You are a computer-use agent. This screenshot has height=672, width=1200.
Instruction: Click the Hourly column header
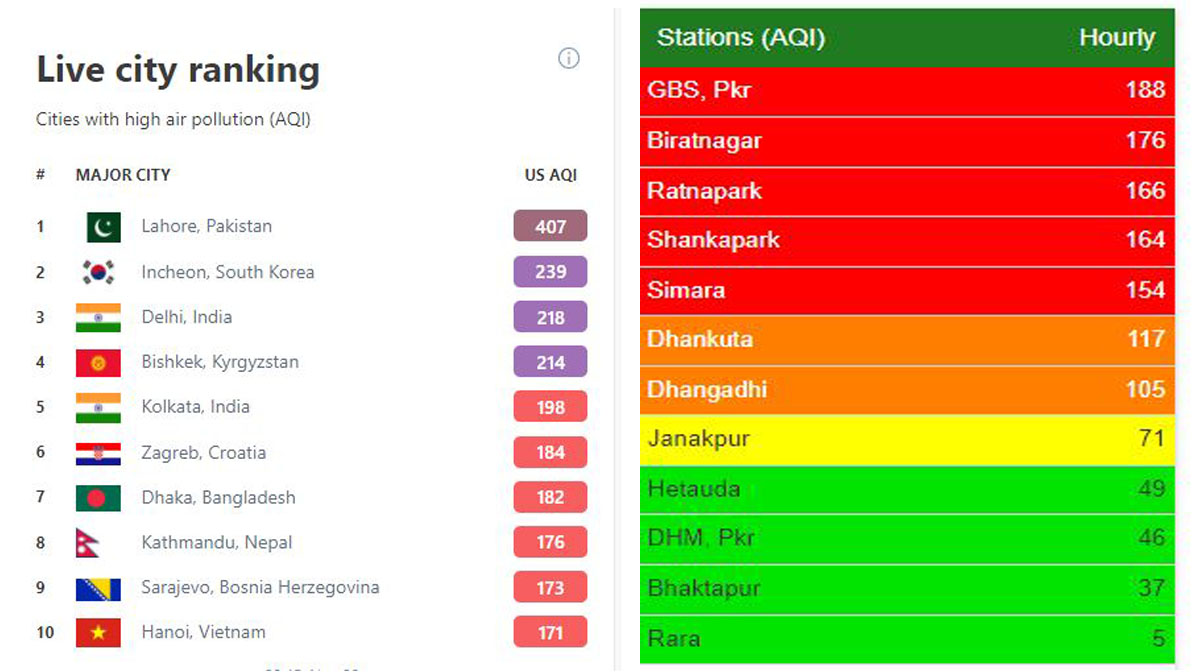[1117, 38]
